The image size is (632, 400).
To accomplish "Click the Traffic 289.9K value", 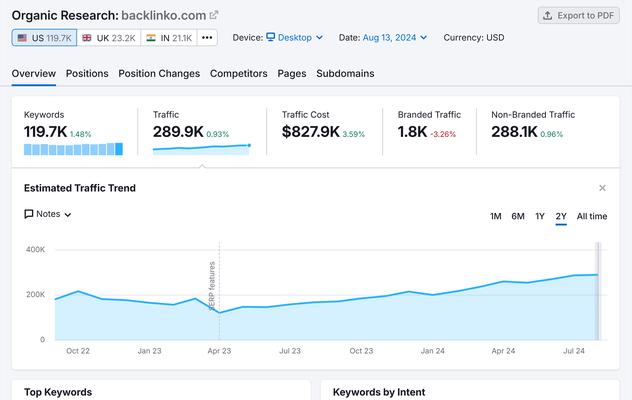I will click(178, 132).
